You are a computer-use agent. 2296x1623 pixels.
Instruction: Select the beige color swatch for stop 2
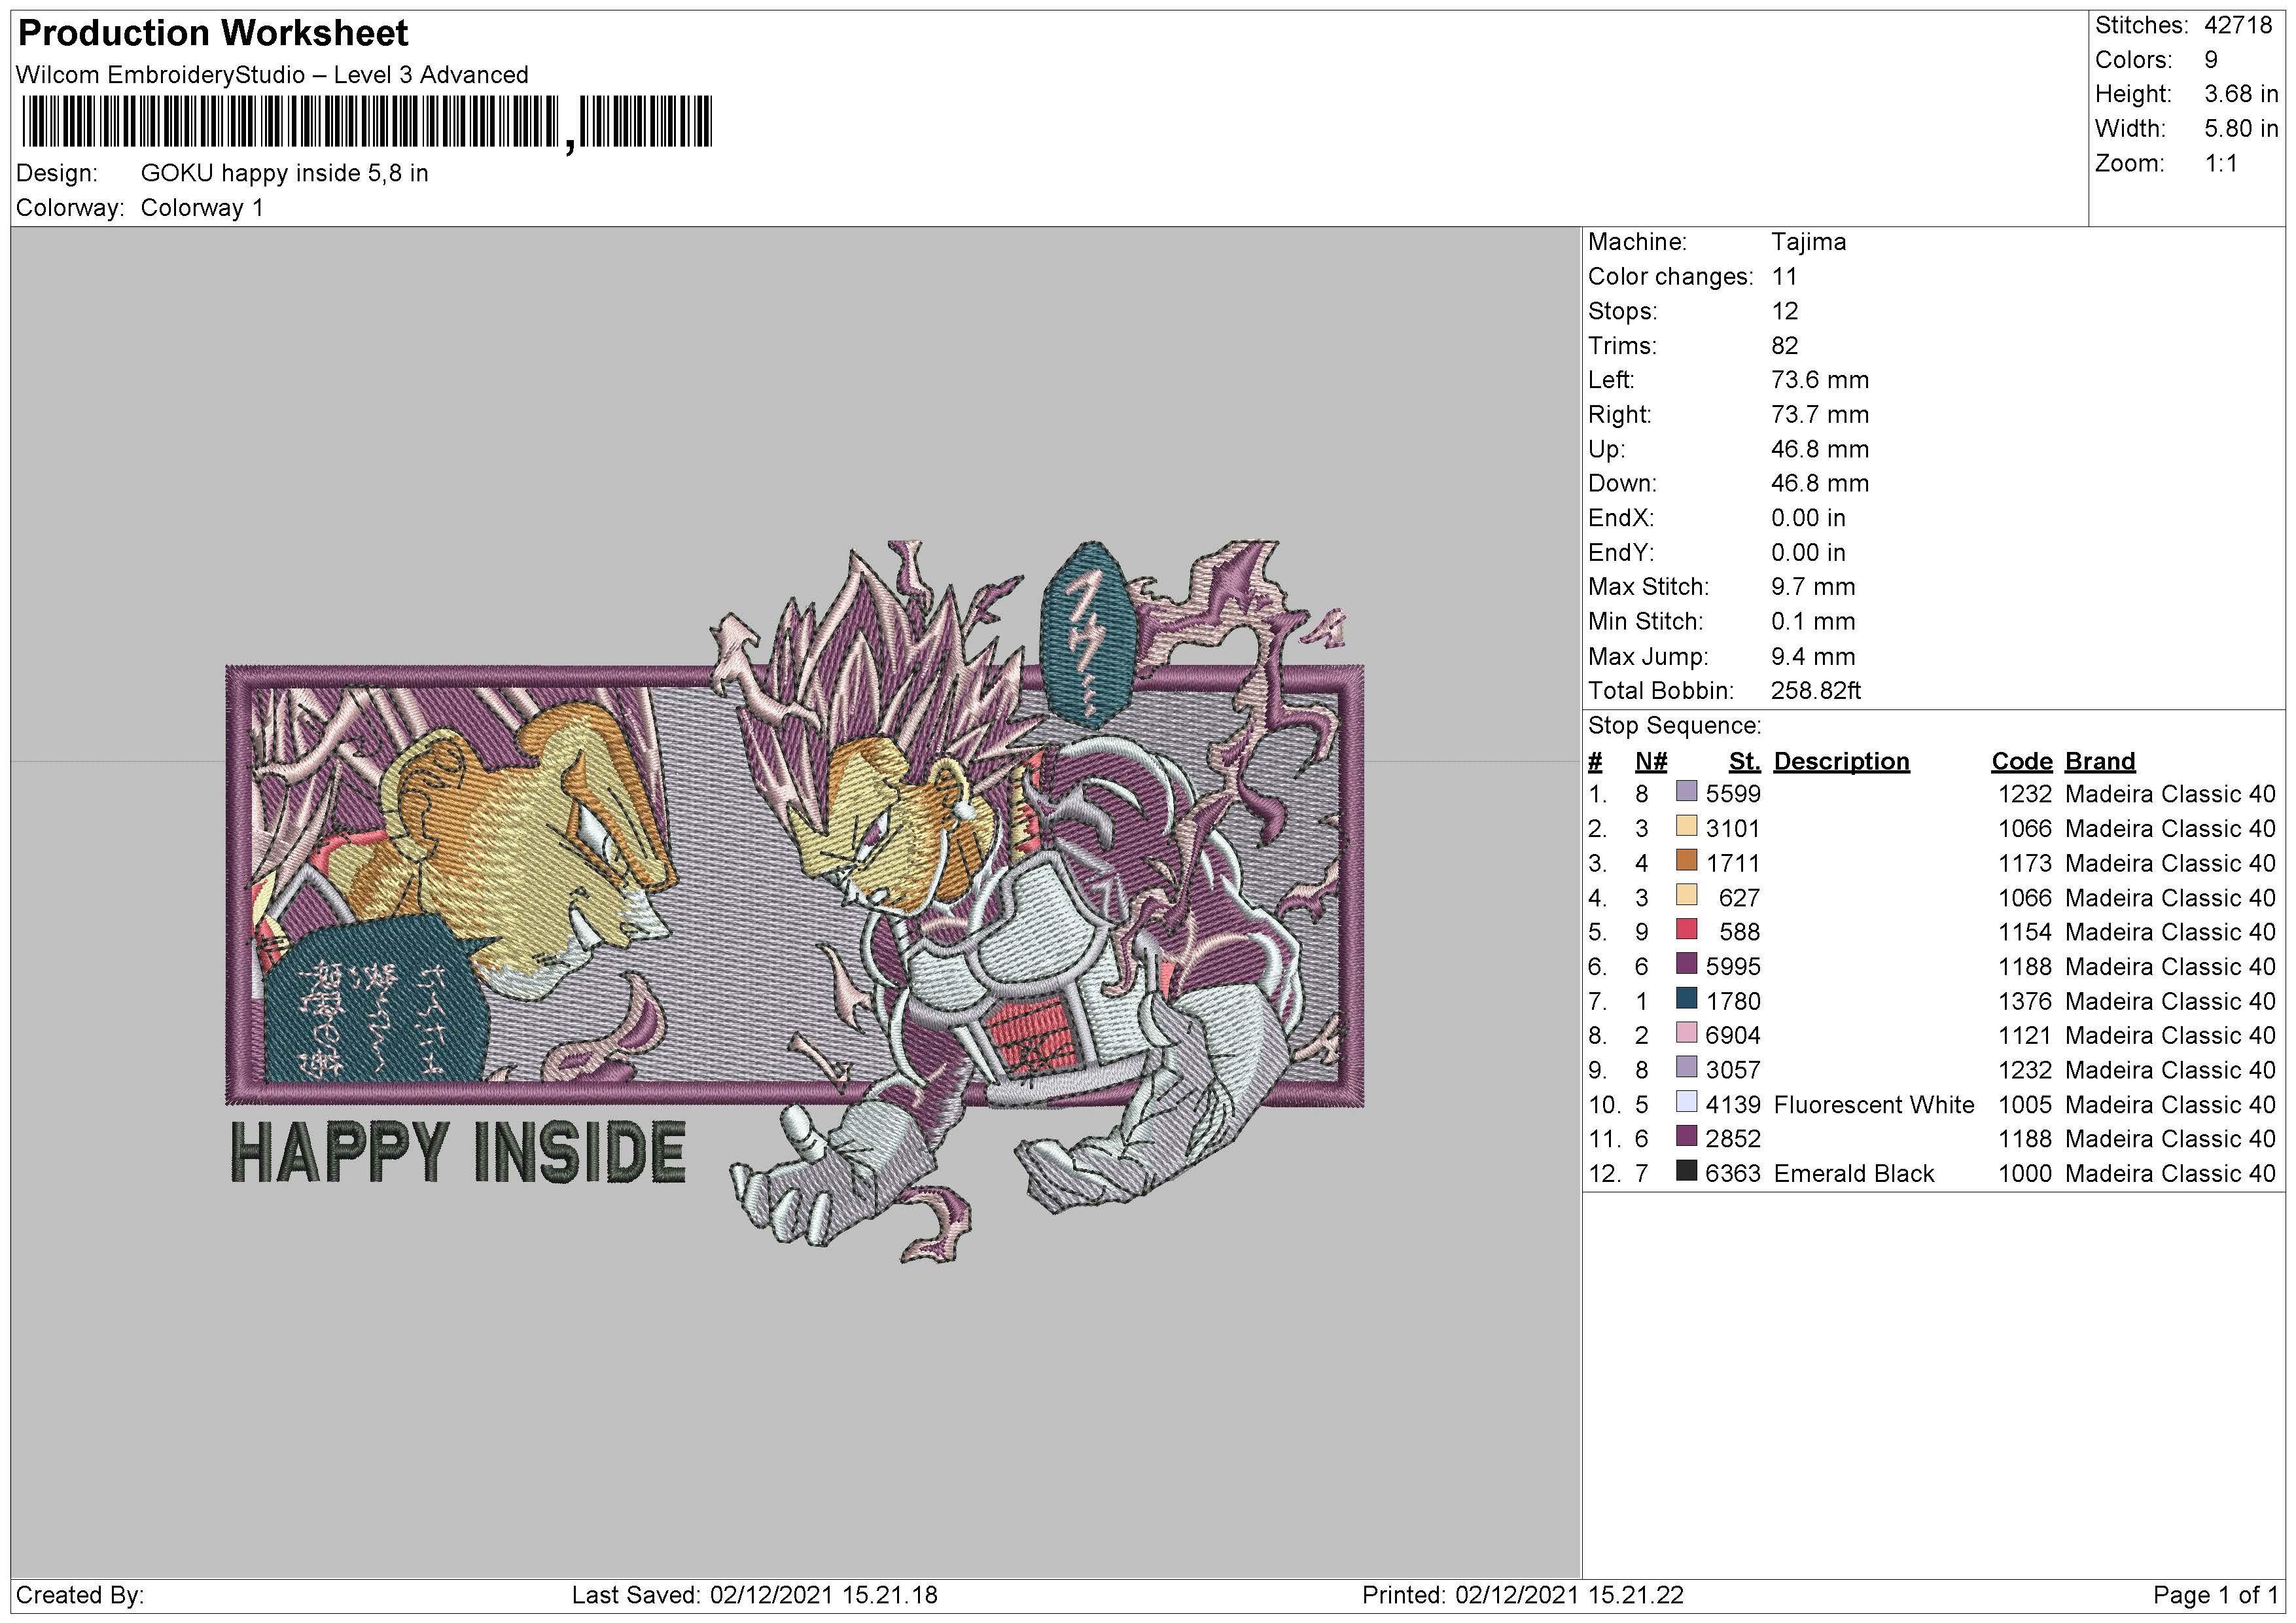(x=1686, y=827)
